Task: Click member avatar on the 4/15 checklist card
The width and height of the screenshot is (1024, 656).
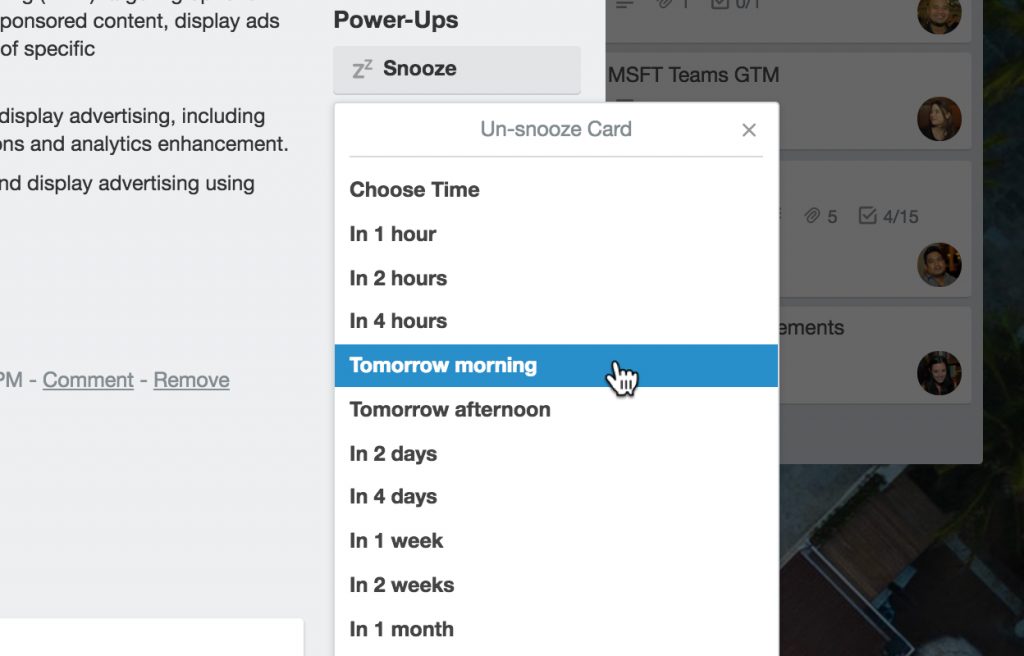Action: (x=939, y=265)
